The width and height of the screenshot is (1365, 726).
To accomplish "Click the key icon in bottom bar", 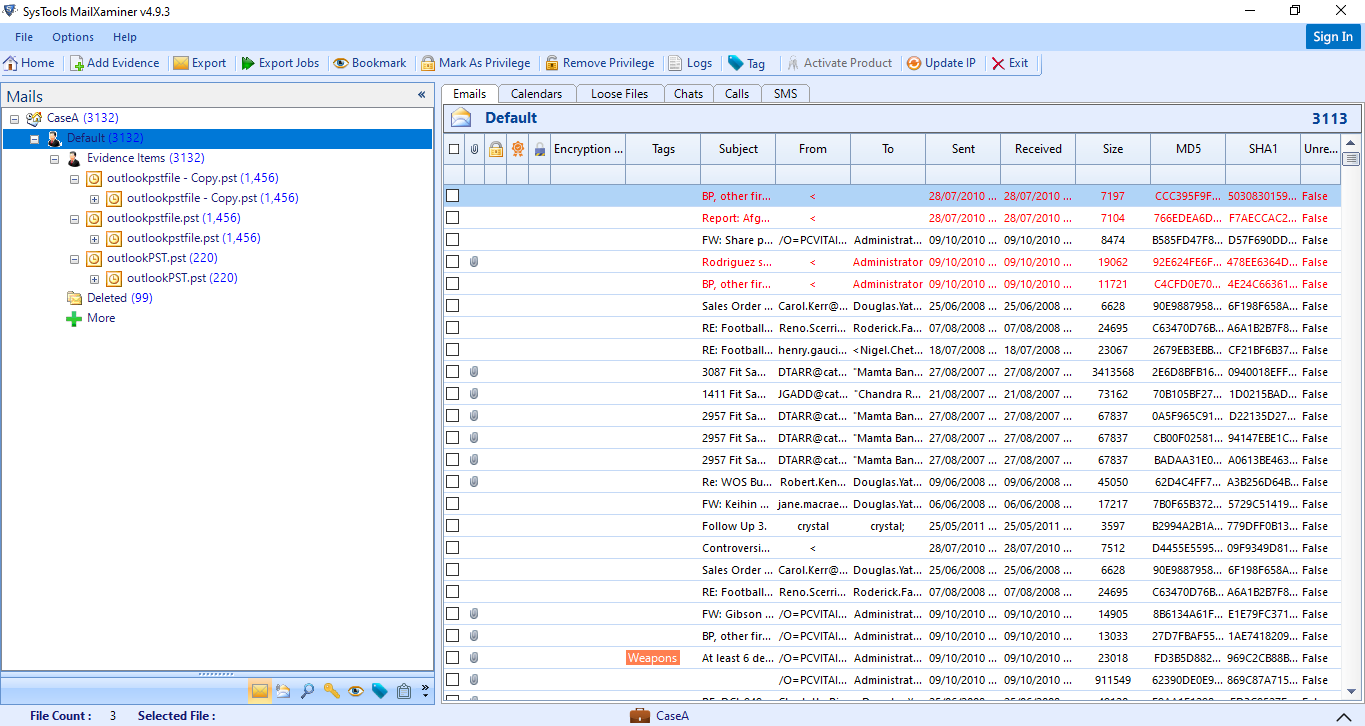I will [331, 691].
